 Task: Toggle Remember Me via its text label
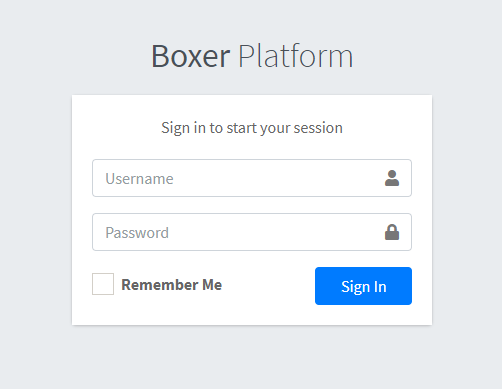(172, 285)
